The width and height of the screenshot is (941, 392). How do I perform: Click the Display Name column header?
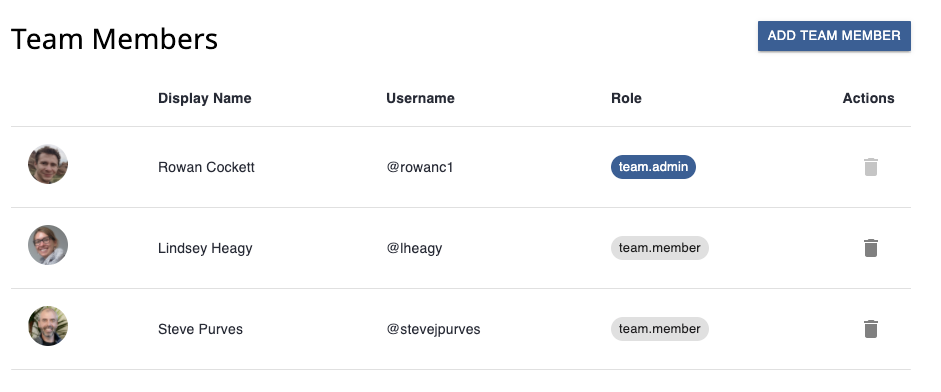pos(205,98)
